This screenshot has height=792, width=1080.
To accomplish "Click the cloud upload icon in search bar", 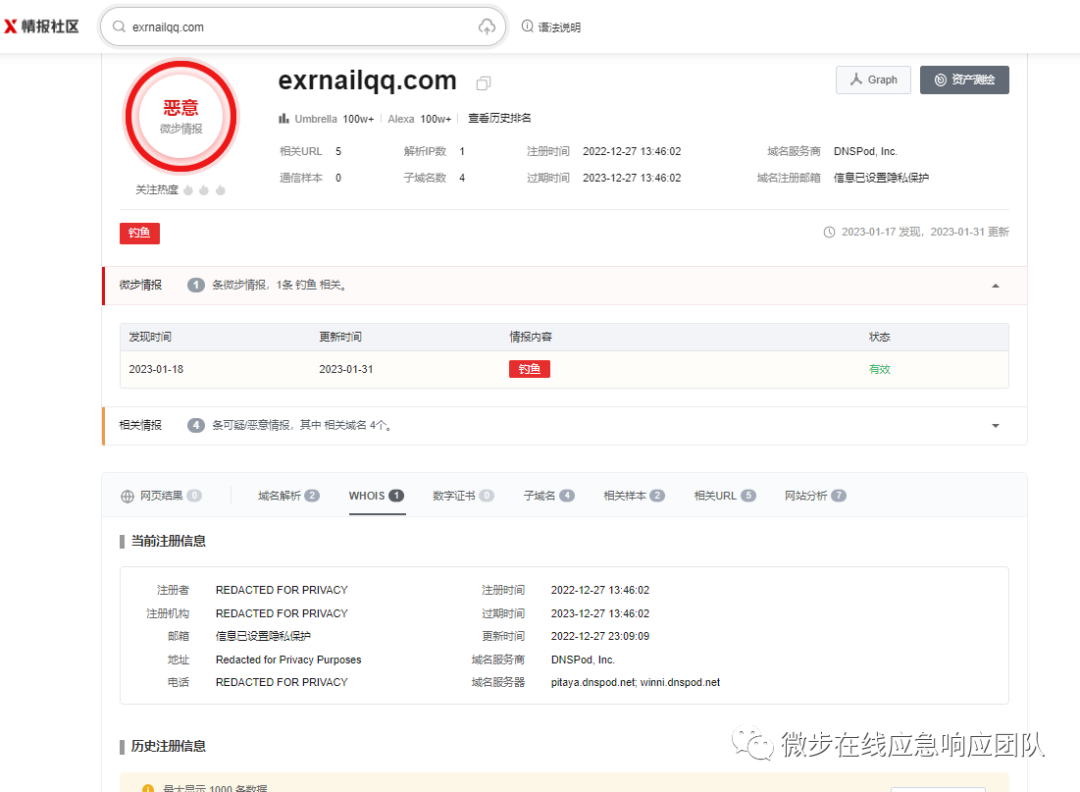I will coord(487,27).
